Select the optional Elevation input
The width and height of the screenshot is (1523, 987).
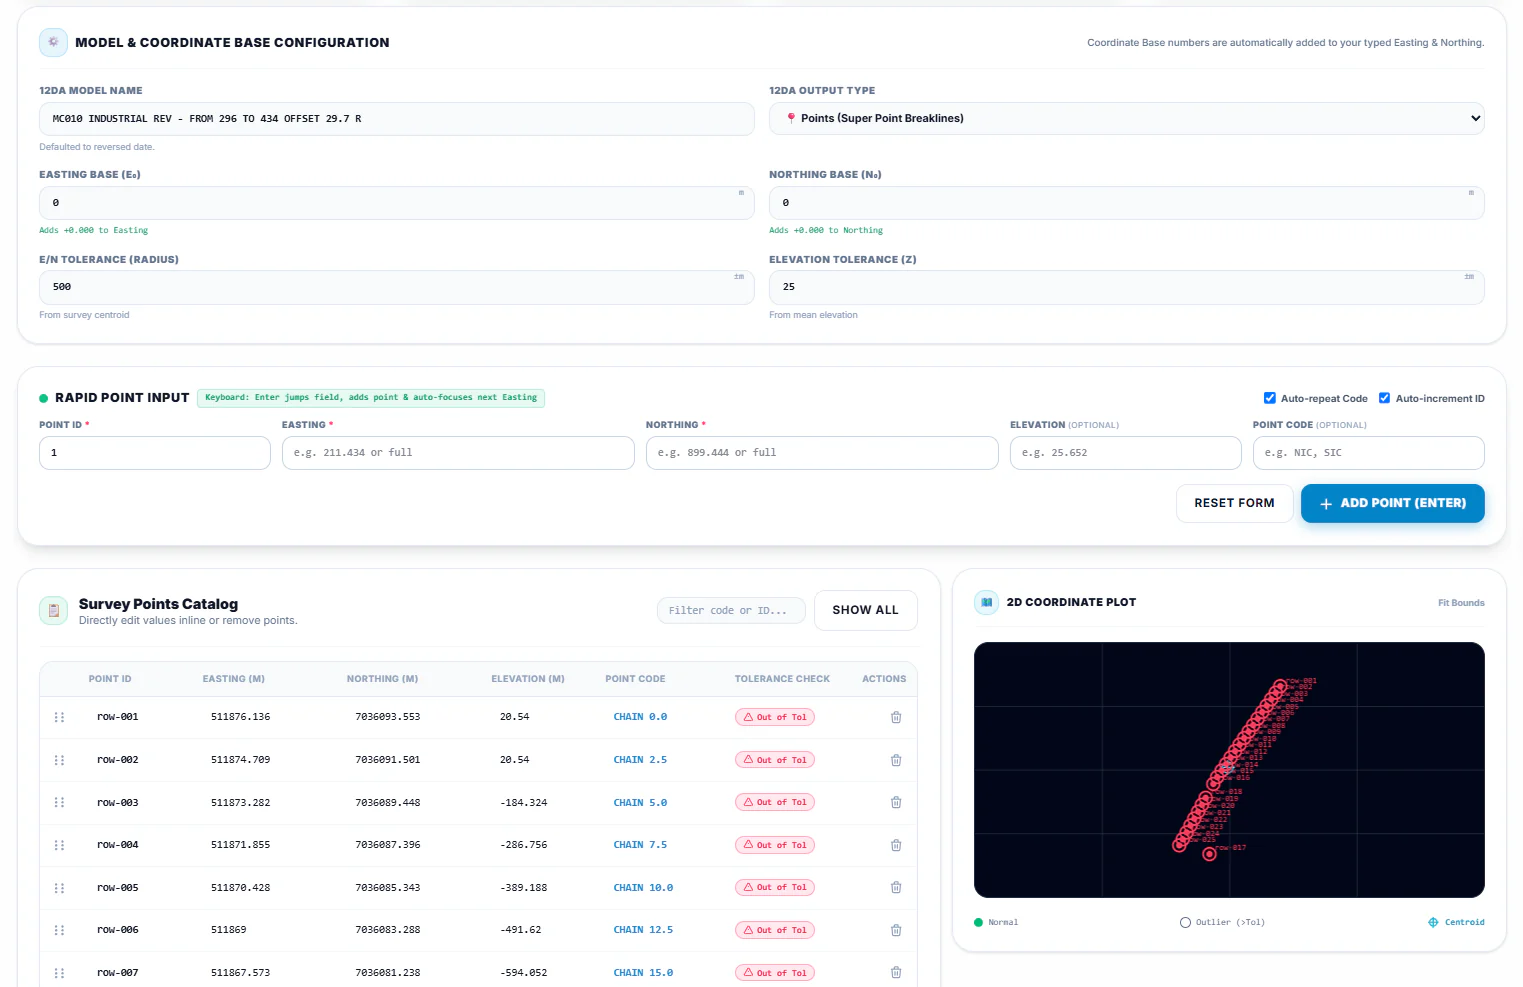click(x=1126, y=453)
